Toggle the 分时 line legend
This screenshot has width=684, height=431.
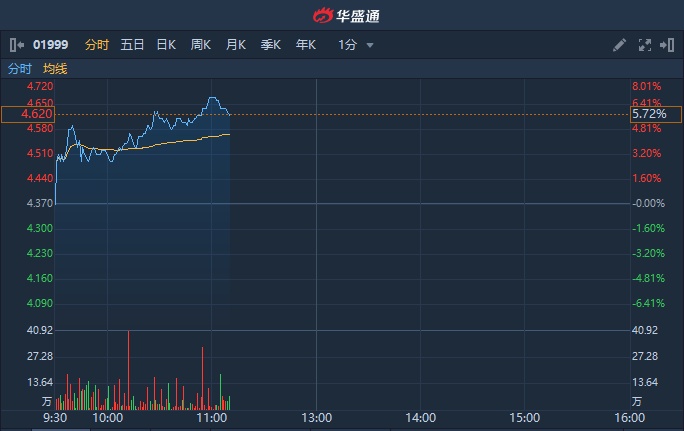[20, 69]
